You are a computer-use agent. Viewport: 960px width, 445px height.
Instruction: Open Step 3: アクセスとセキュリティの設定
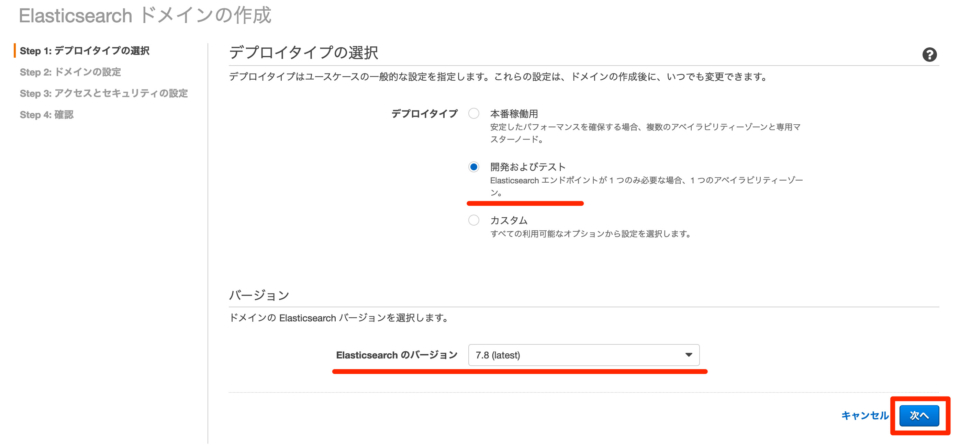pyautogui.click(x=103, y=93)
